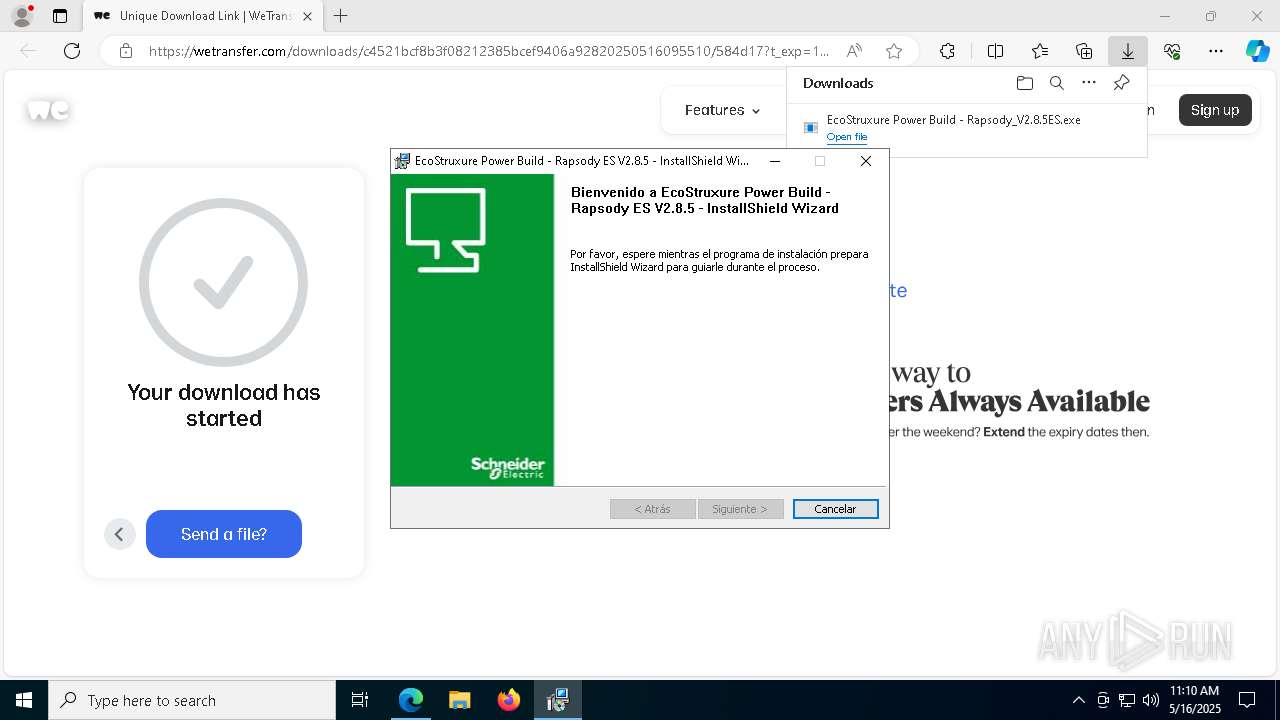Open Firefox from taskbar

[x=508, y=700]
